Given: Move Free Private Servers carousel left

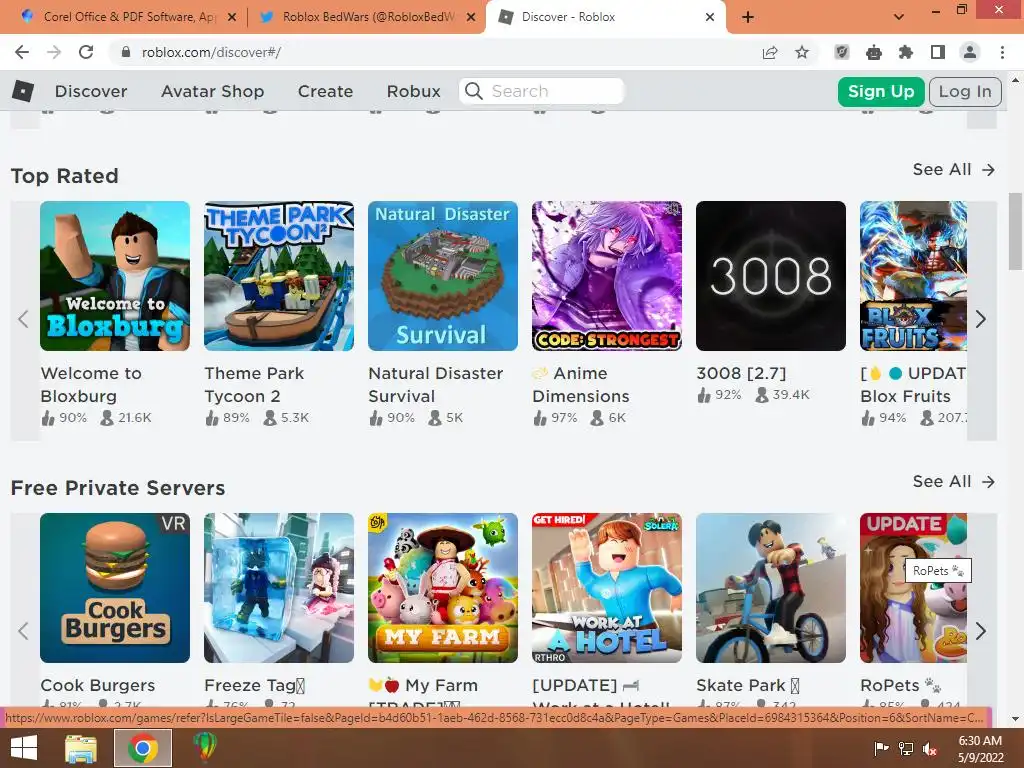Looking at the screenshot, I should [x=24, y=631].
